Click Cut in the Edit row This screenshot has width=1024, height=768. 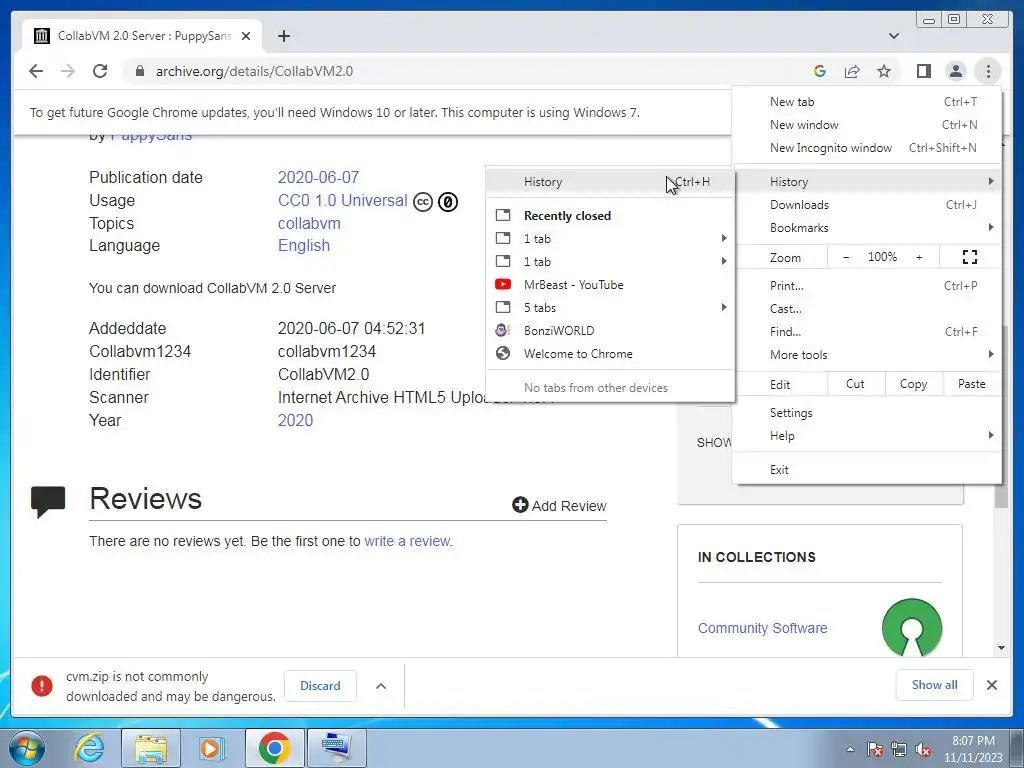pos(856,384)
